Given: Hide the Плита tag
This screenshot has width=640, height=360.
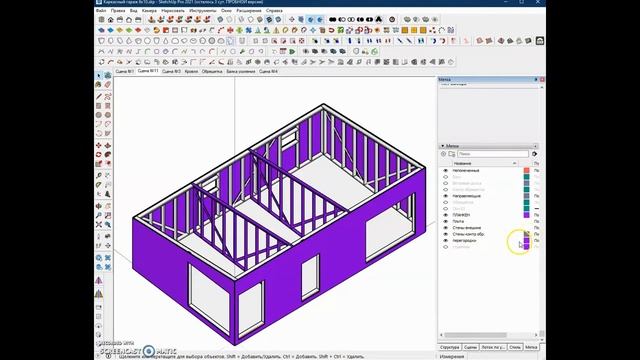Looking at the screenshot, I should click(445, 221).
